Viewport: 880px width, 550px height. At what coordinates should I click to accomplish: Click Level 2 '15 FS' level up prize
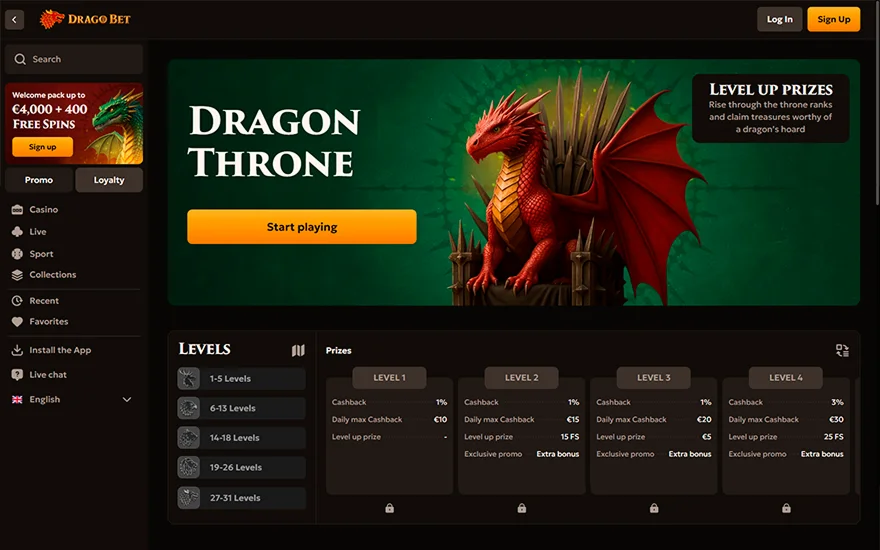click(570, 437)
